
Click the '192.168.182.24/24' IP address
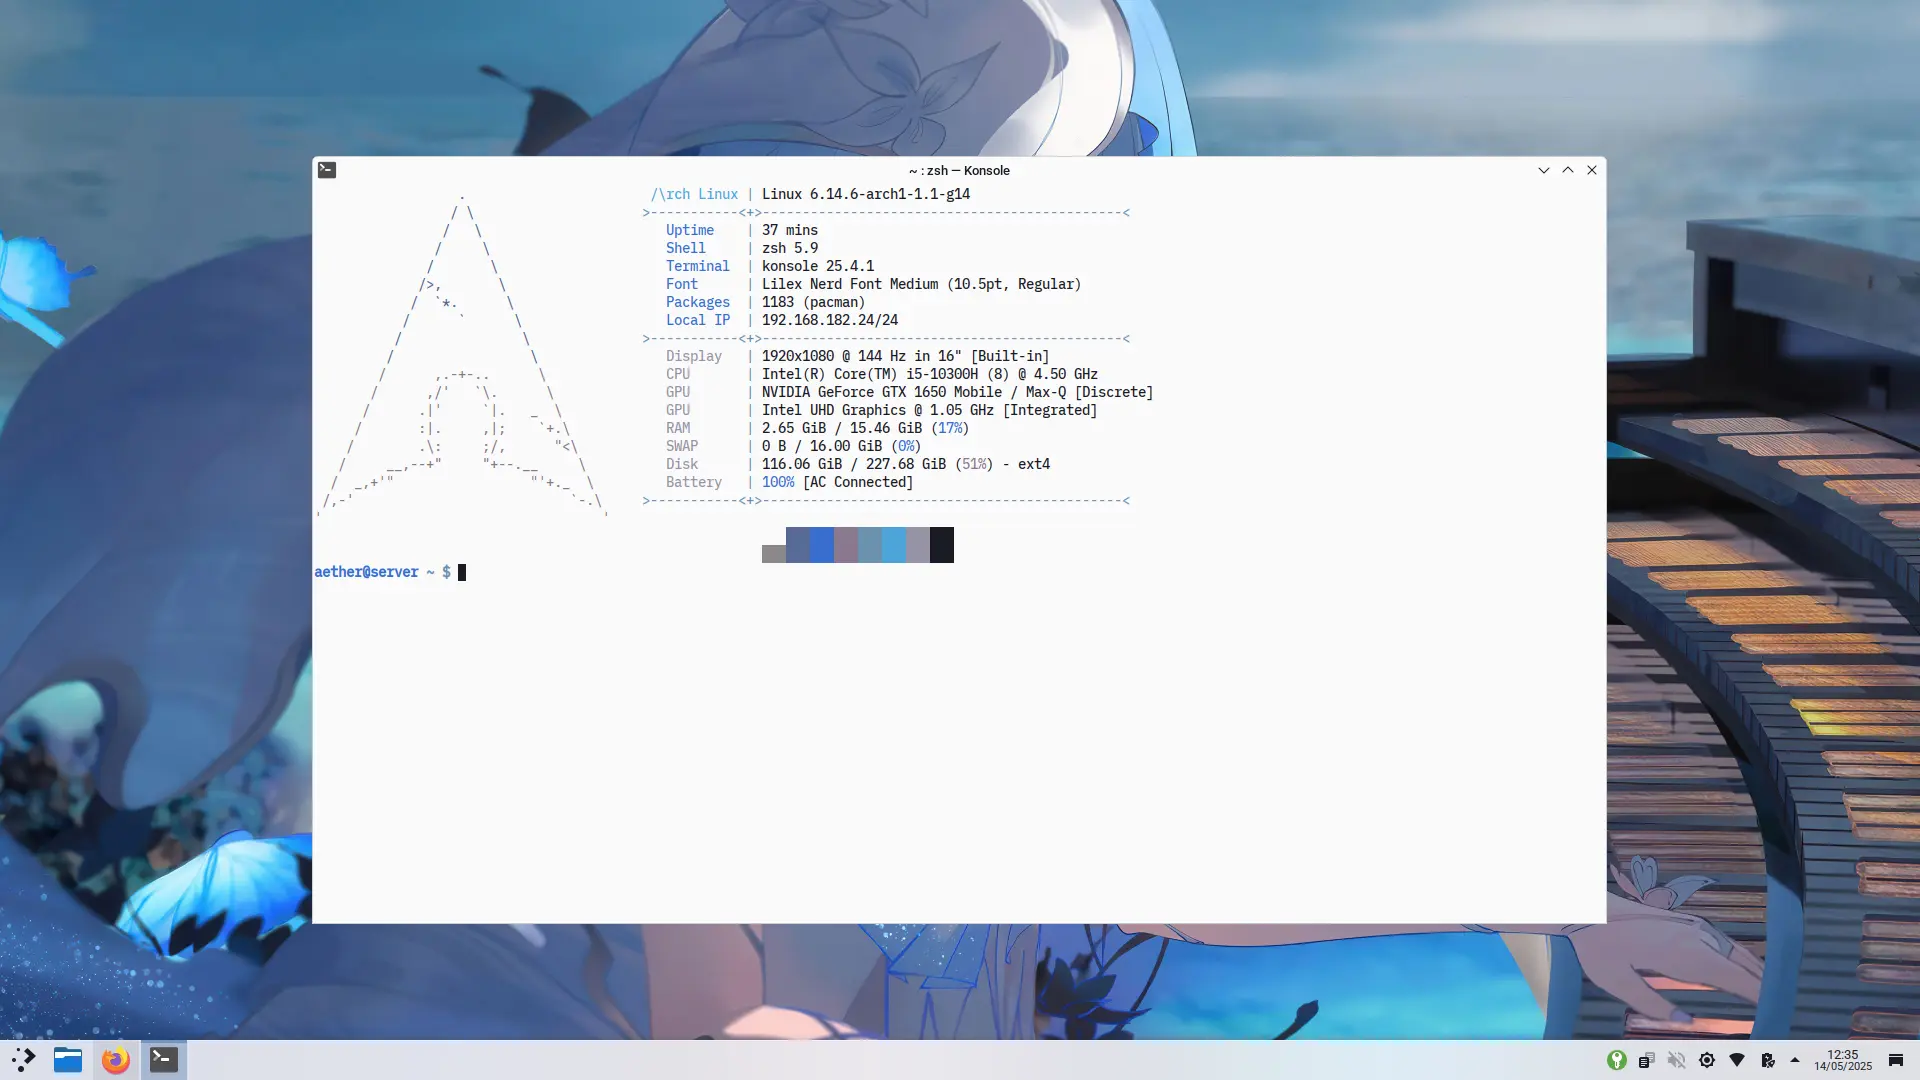[x=830, y=320]
